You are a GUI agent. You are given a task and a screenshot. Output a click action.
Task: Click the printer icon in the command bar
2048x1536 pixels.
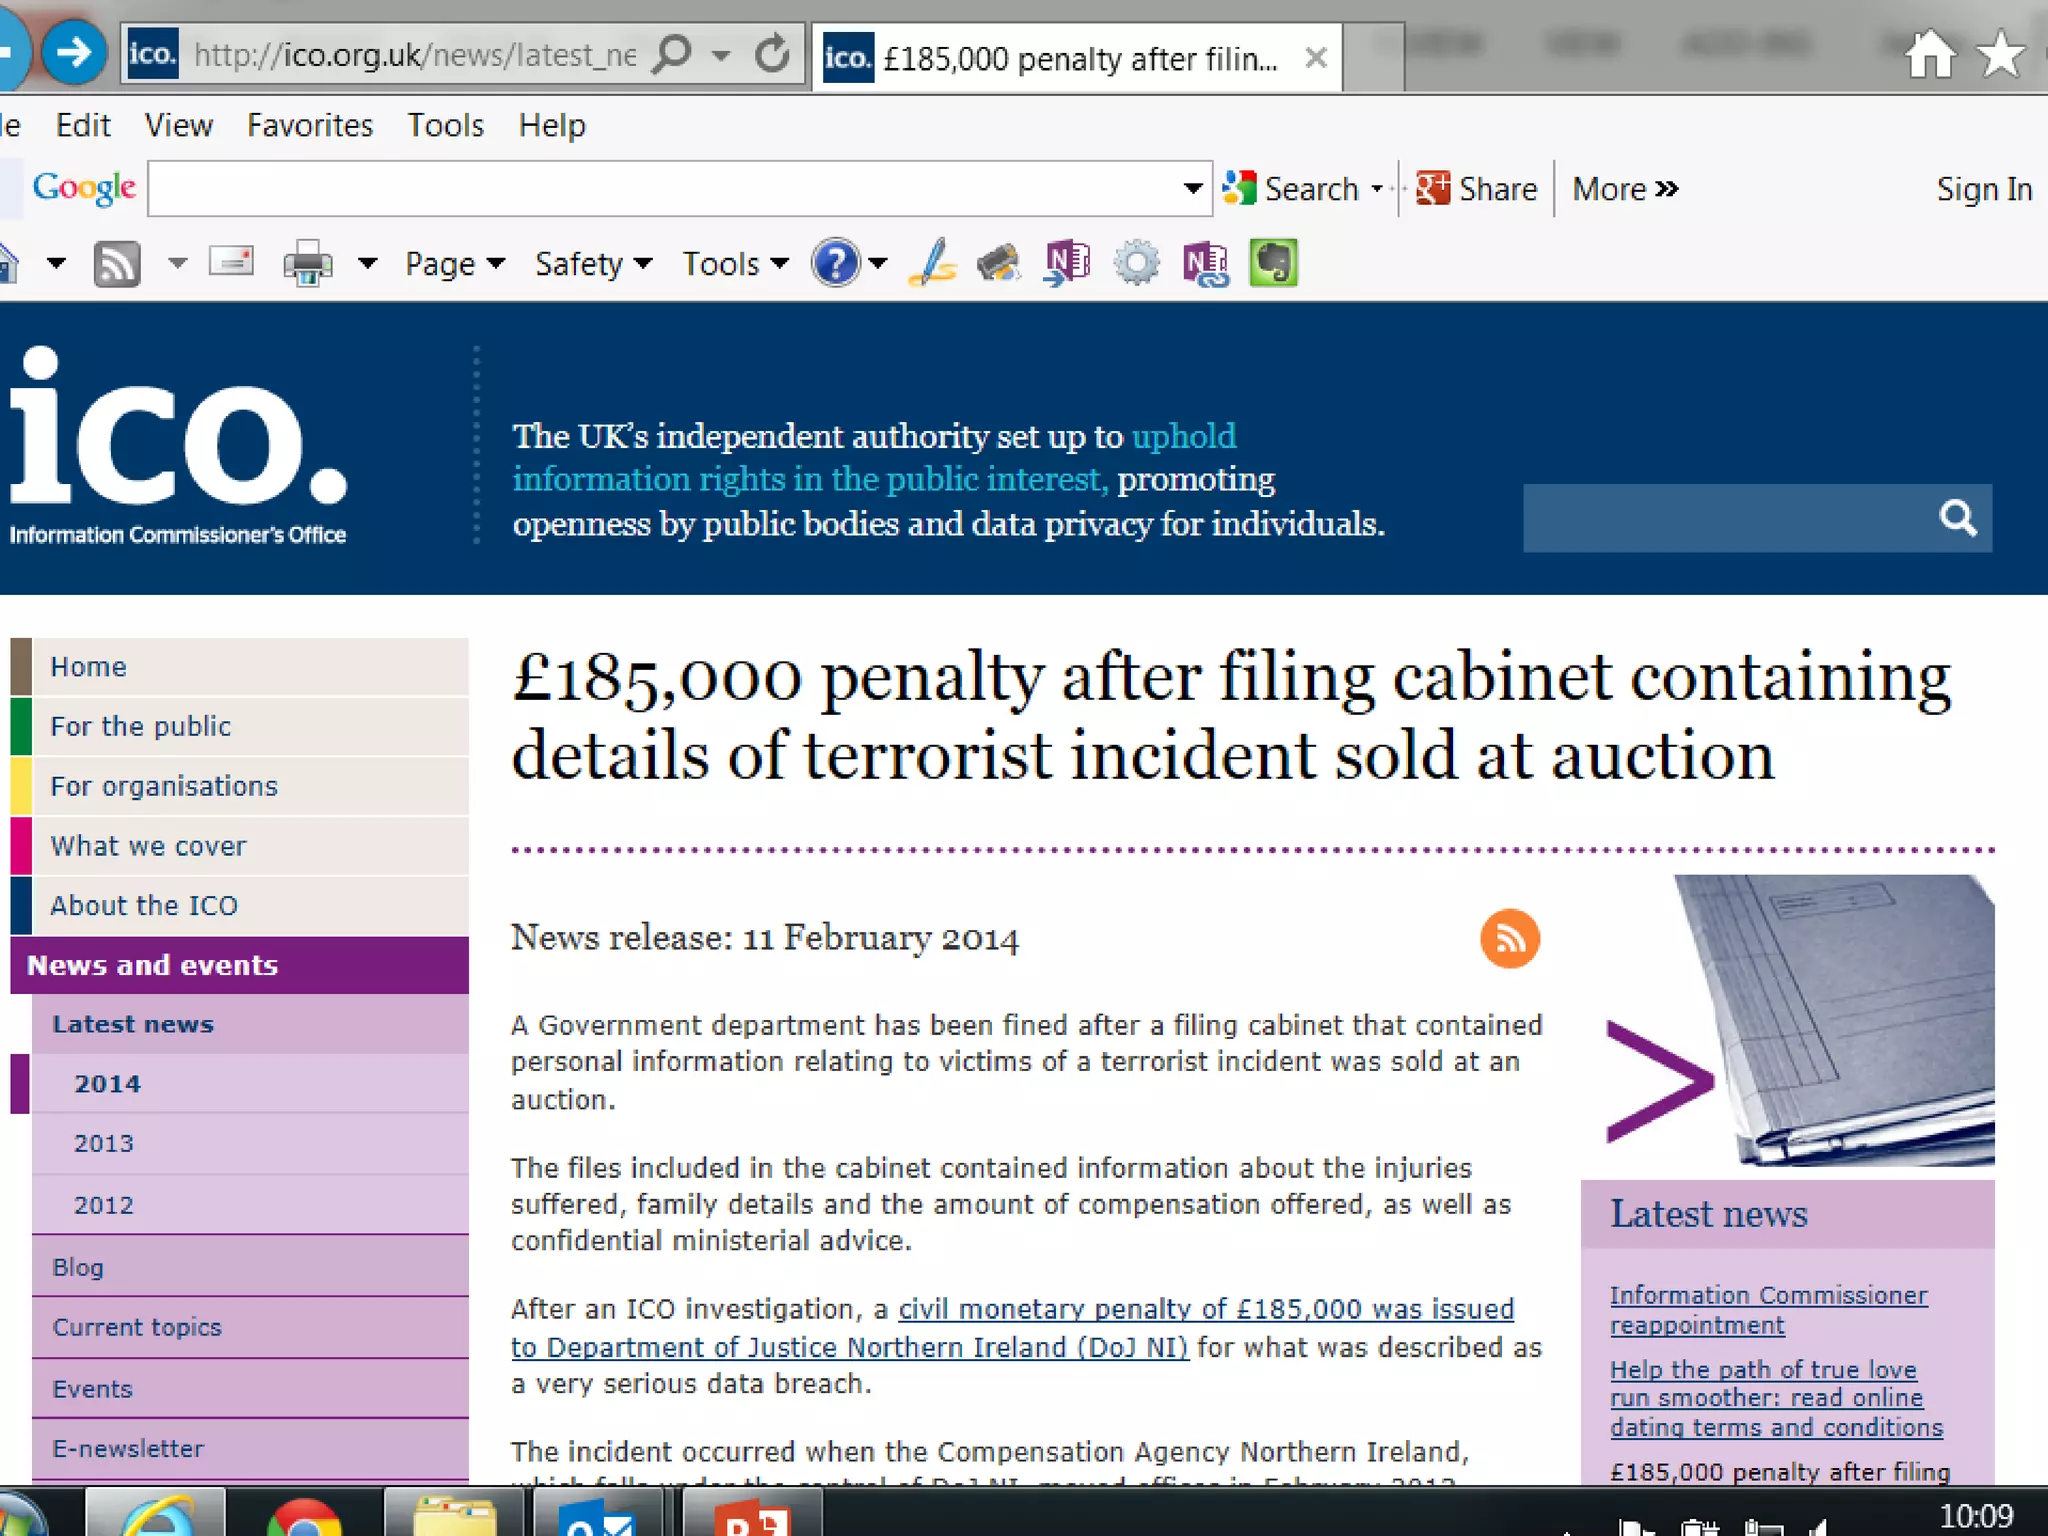pos(307,264)
